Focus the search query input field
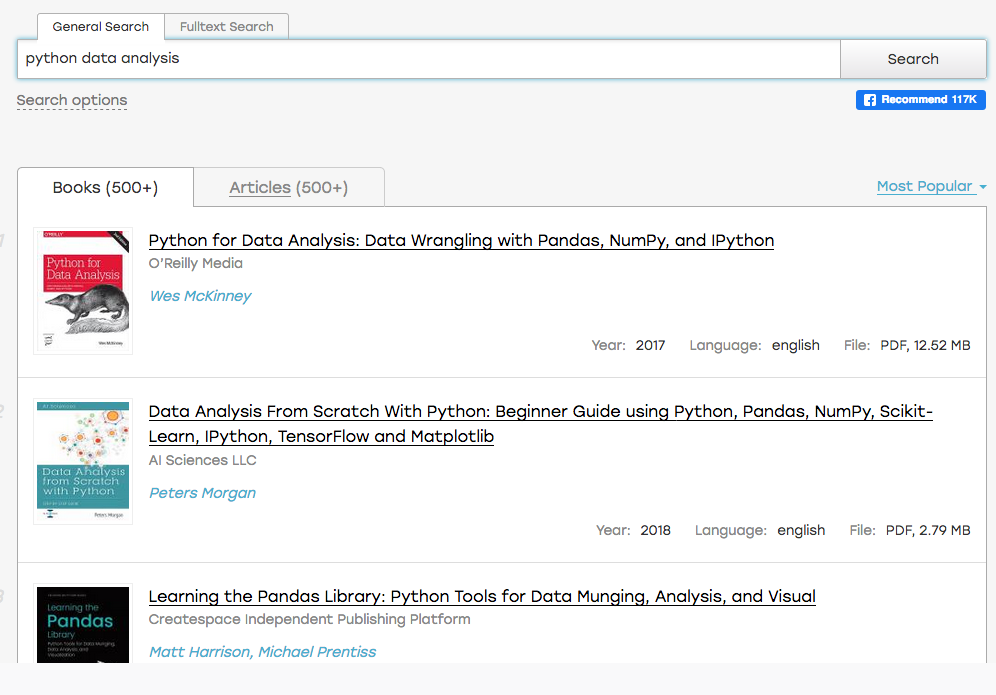996x695 pixels. (x=429, y=59)
